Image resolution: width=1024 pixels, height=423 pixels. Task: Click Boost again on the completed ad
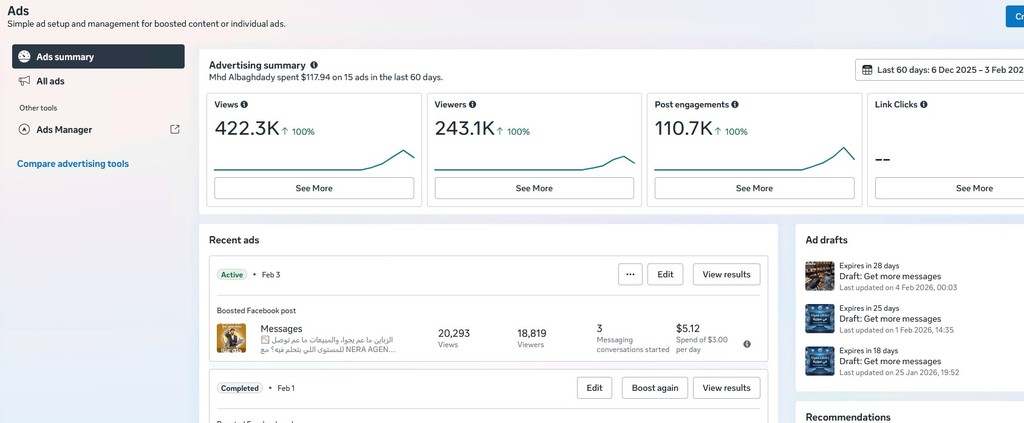pos(654,388)
